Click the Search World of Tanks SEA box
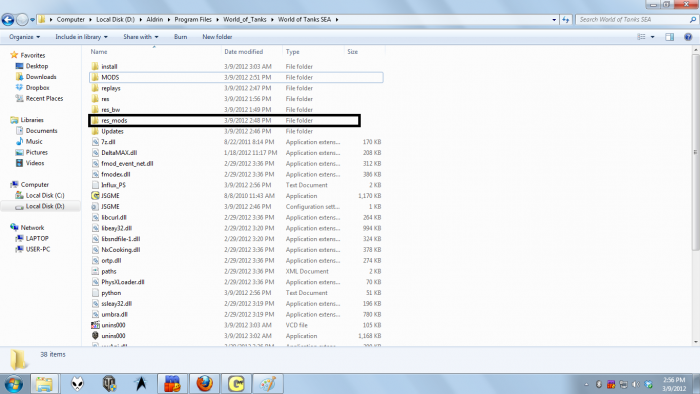The width and height of the screenshot is (700, 394). pyautogui.click(x=633, y=20)
